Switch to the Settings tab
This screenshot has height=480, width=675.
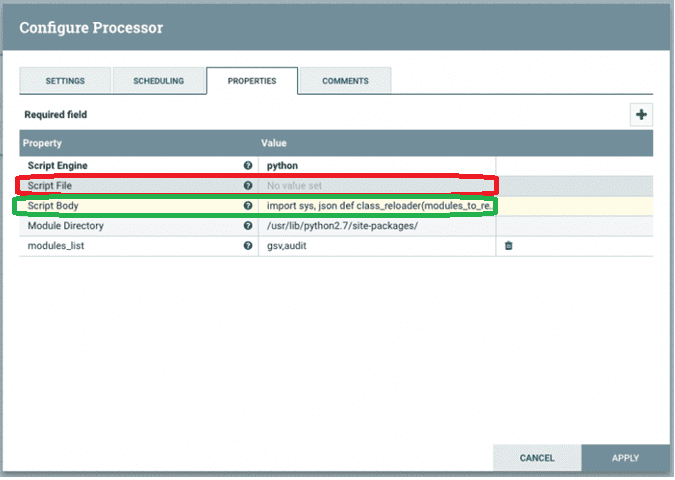65,81
